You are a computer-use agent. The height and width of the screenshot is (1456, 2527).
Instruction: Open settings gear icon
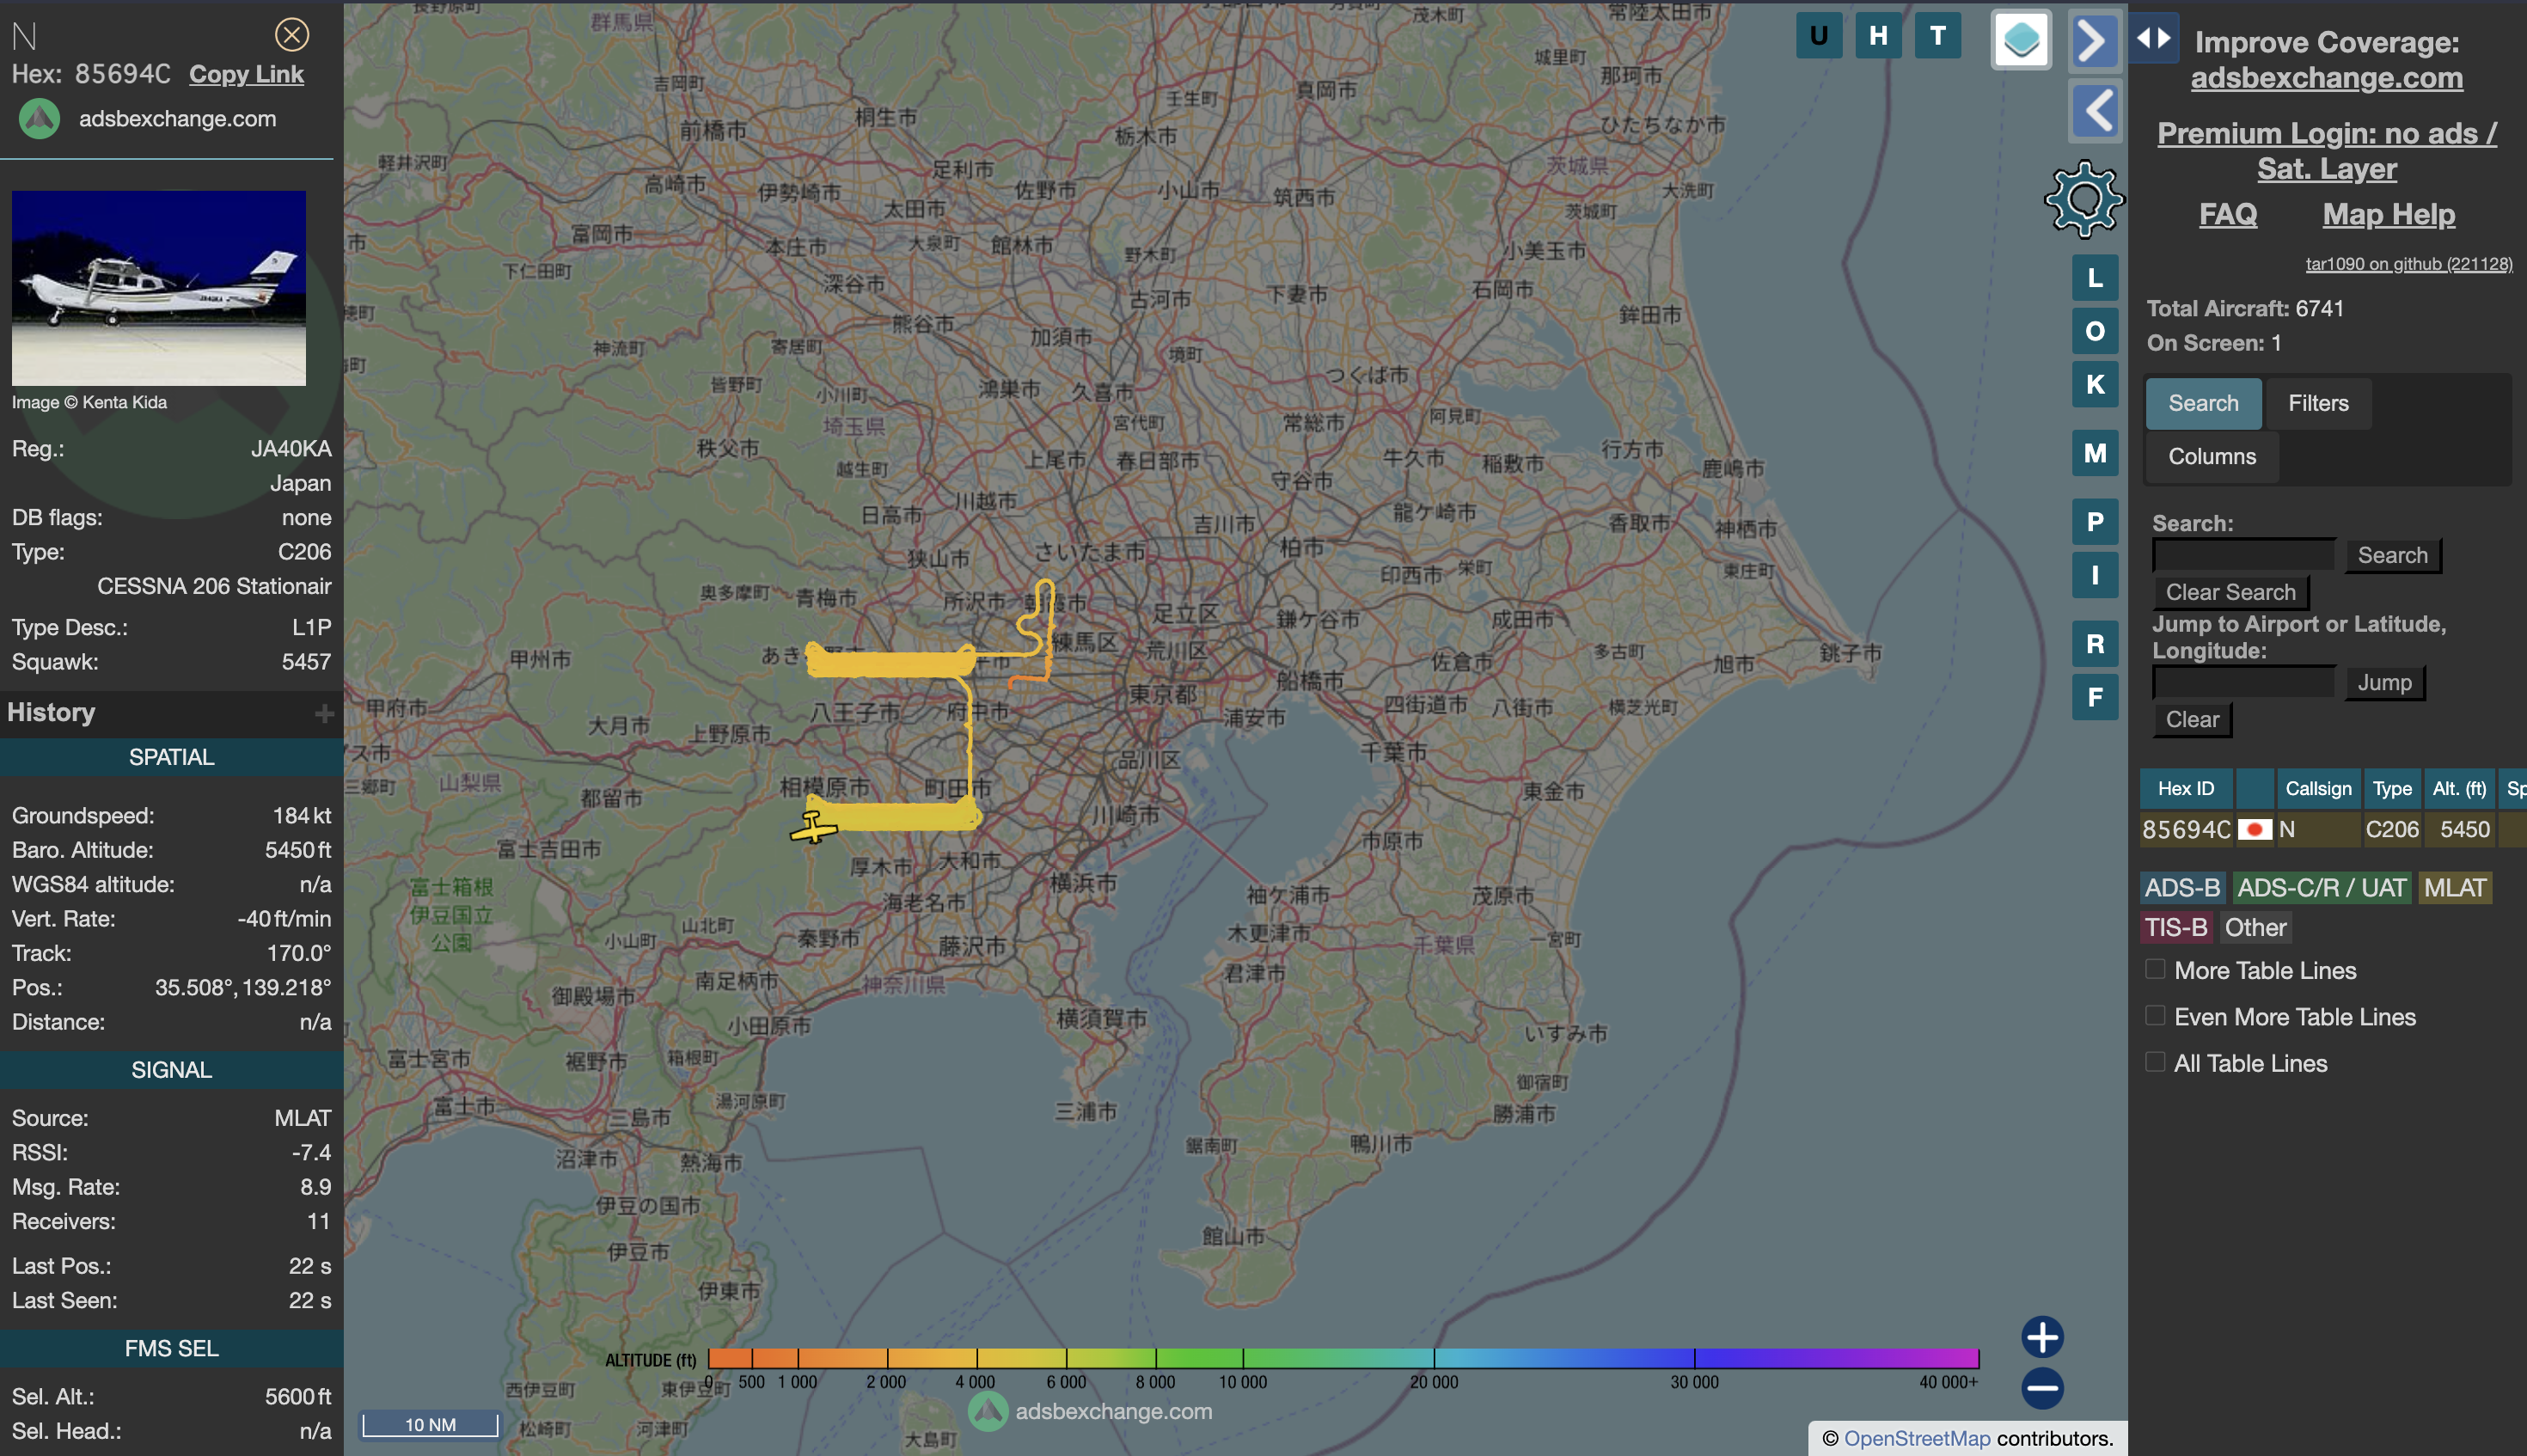click(x=2084, y=199)
